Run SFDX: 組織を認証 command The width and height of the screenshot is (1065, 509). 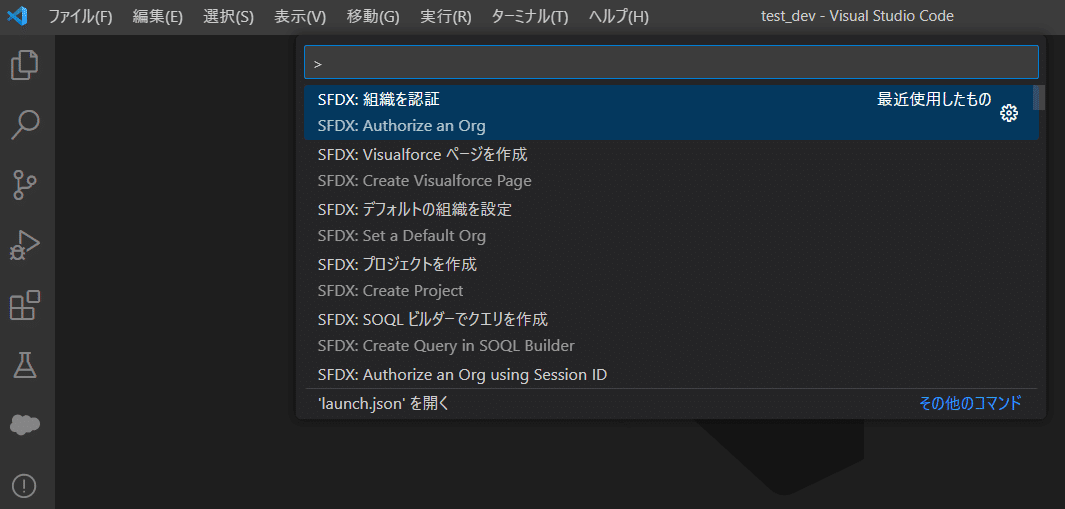click(671, 113)
